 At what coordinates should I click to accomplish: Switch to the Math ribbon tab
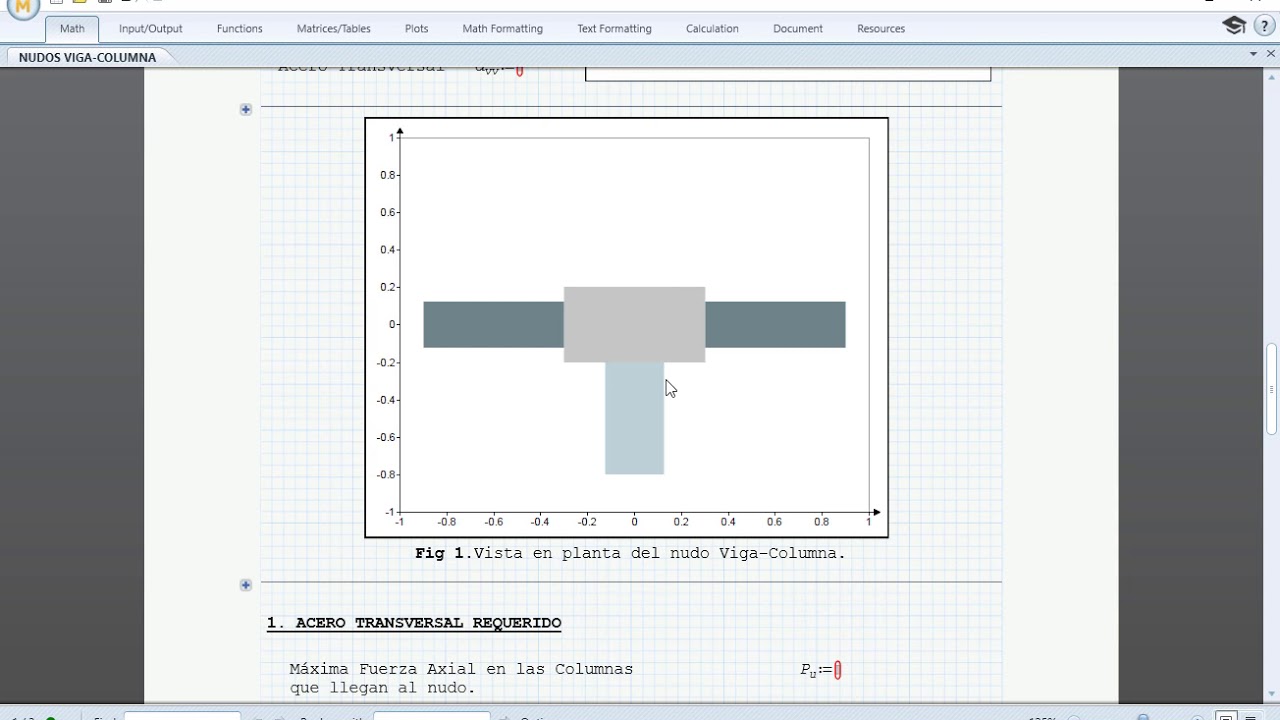point(72,29)
